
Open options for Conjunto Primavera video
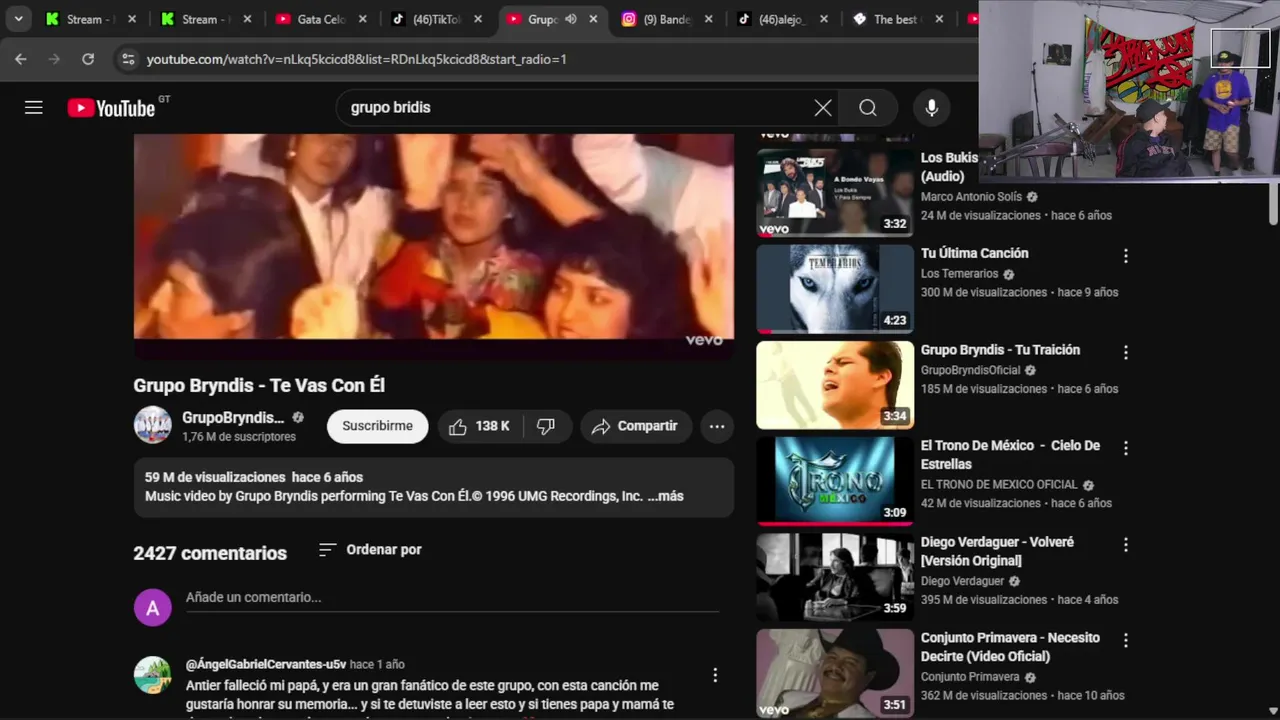1126,640
